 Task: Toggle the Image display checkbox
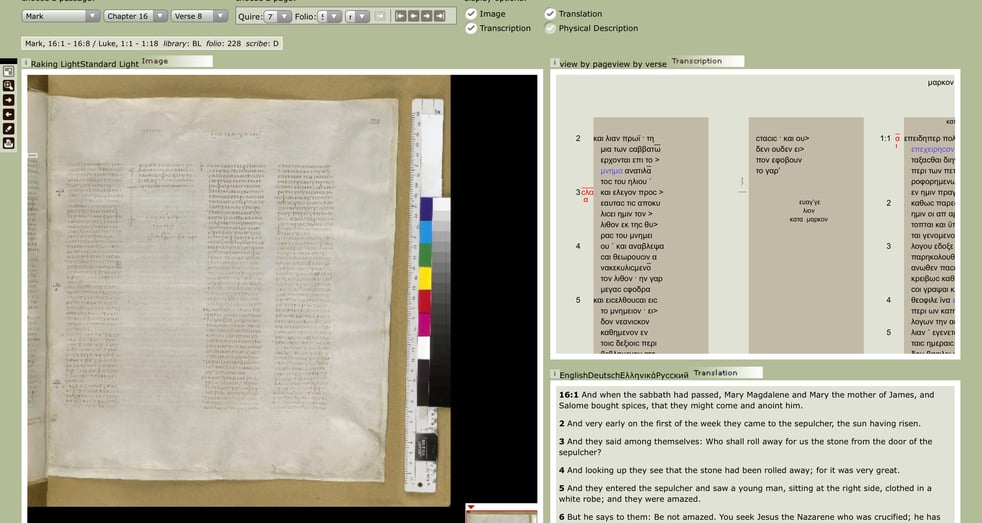tap(471, 14)
